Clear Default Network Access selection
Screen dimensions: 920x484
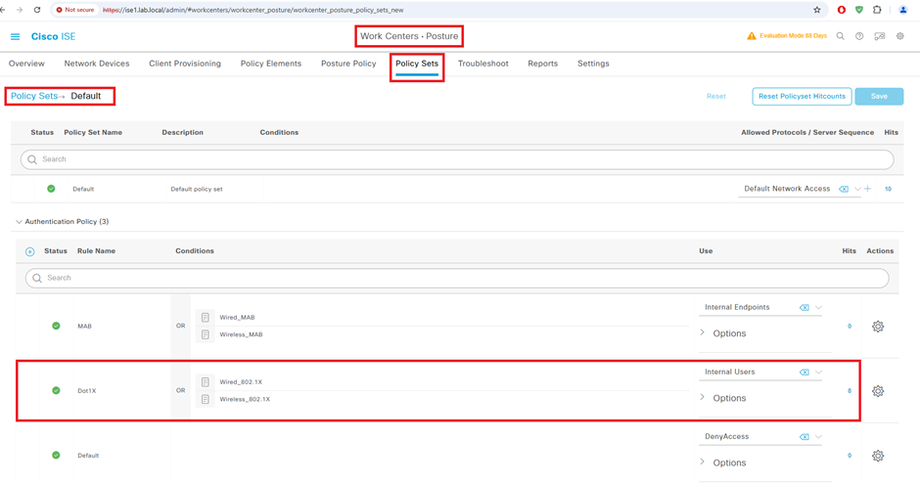tap(844, 189)
